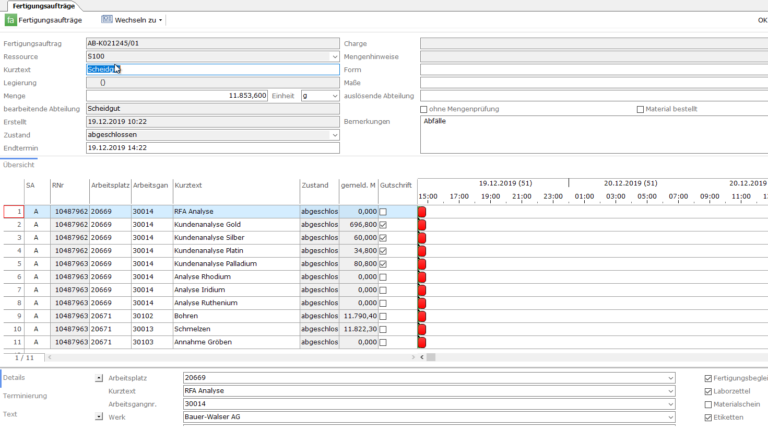
Task: Open the Ressource dropdown showing S100
Action: click(x=334, y=57)
